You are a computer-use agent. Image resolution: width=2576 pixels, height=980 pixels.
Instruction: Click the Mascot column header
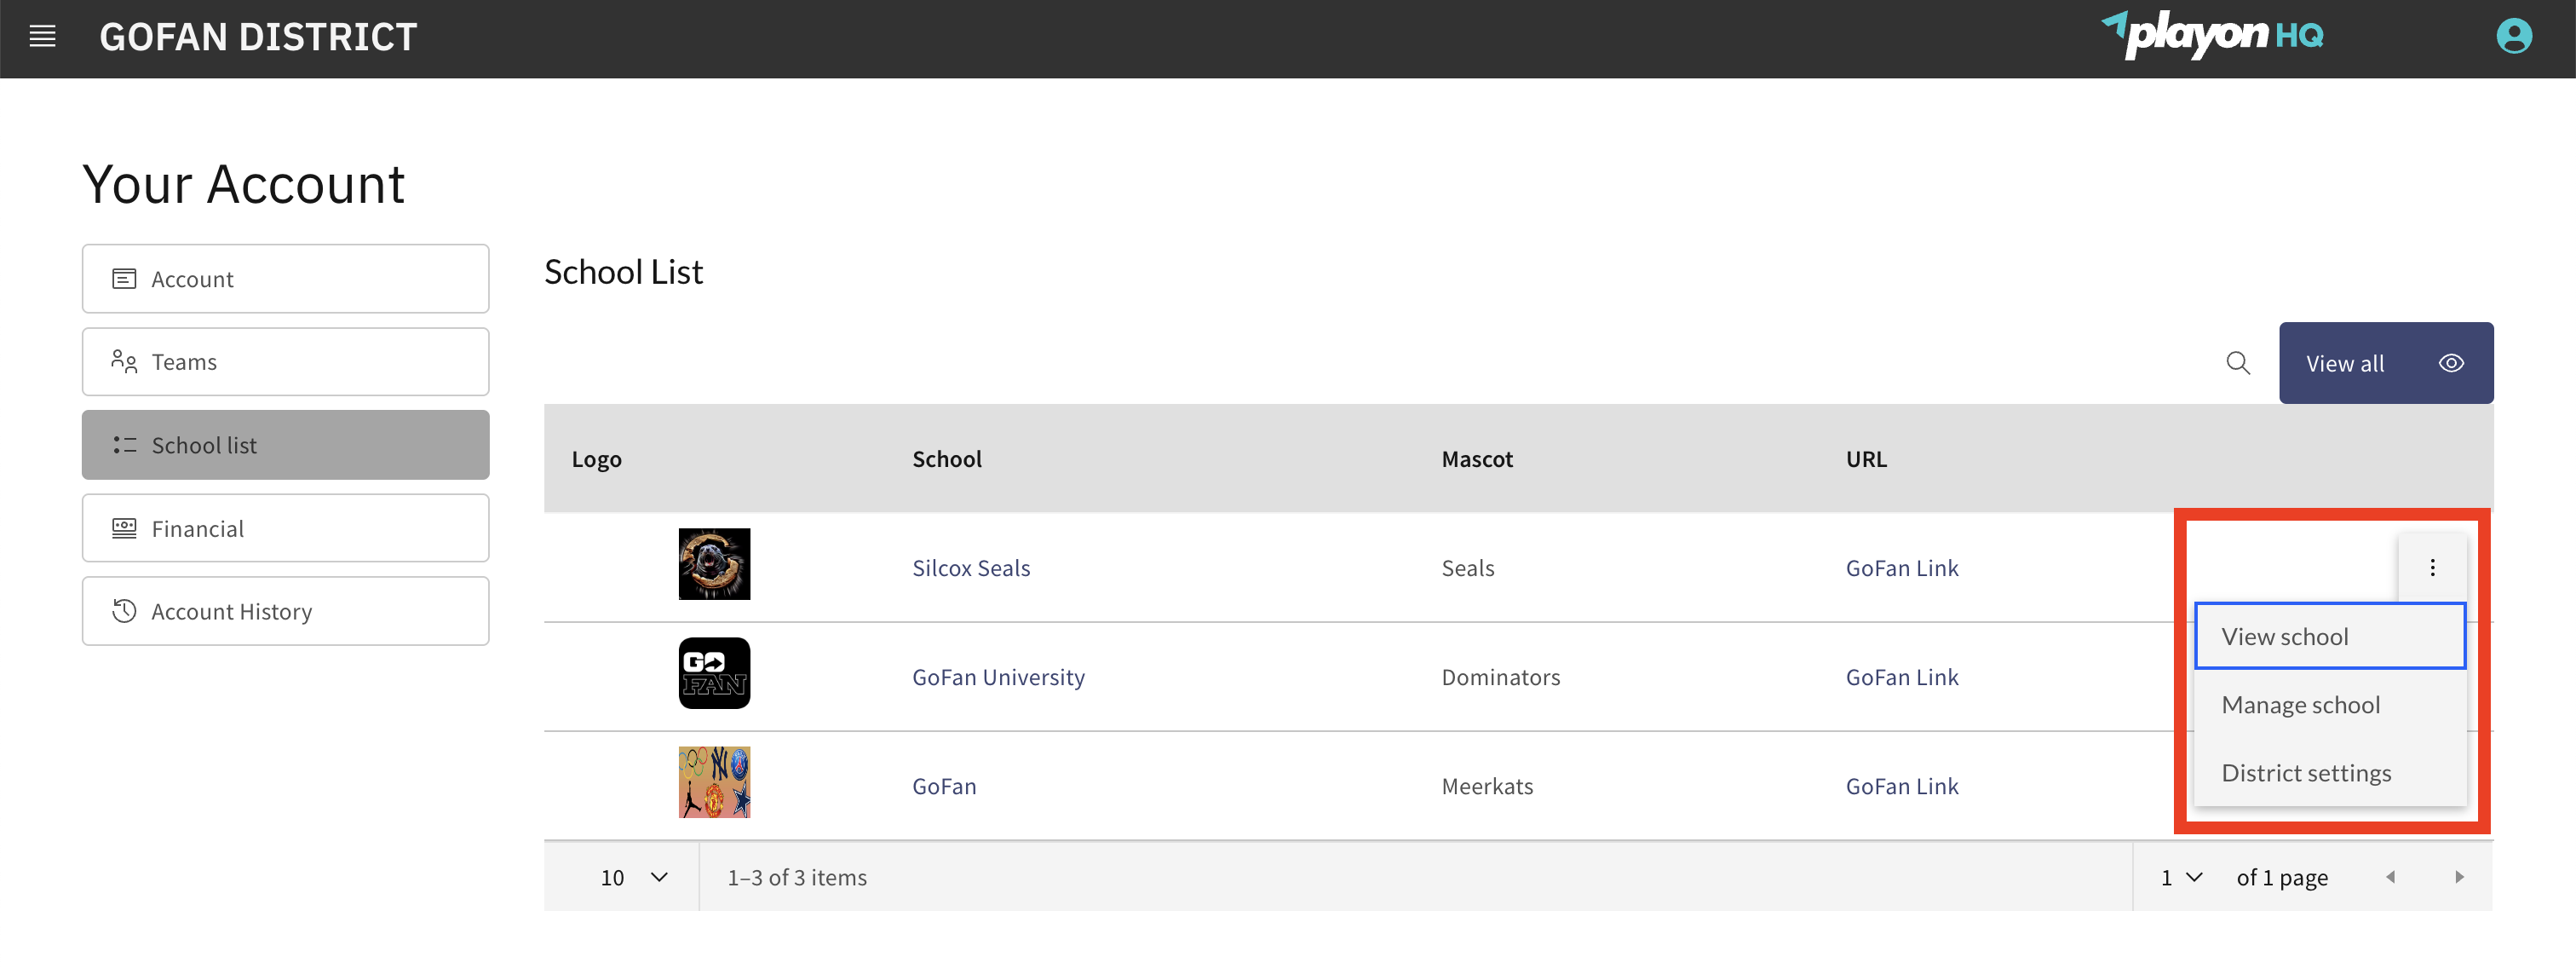pos(1477,459)
